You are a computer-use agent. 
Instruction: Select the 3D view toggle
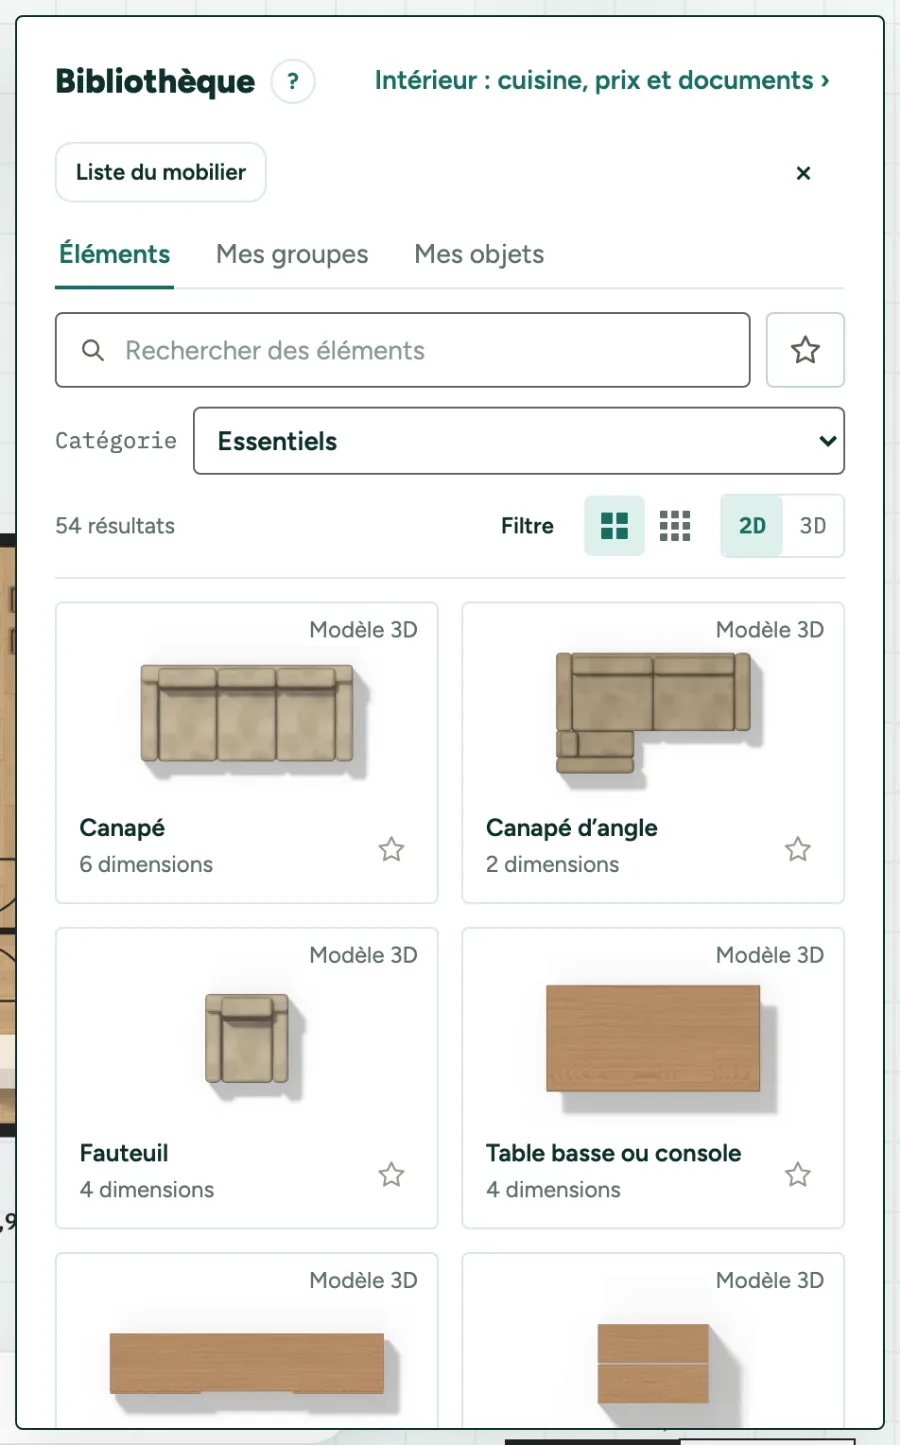click(813, 526)
